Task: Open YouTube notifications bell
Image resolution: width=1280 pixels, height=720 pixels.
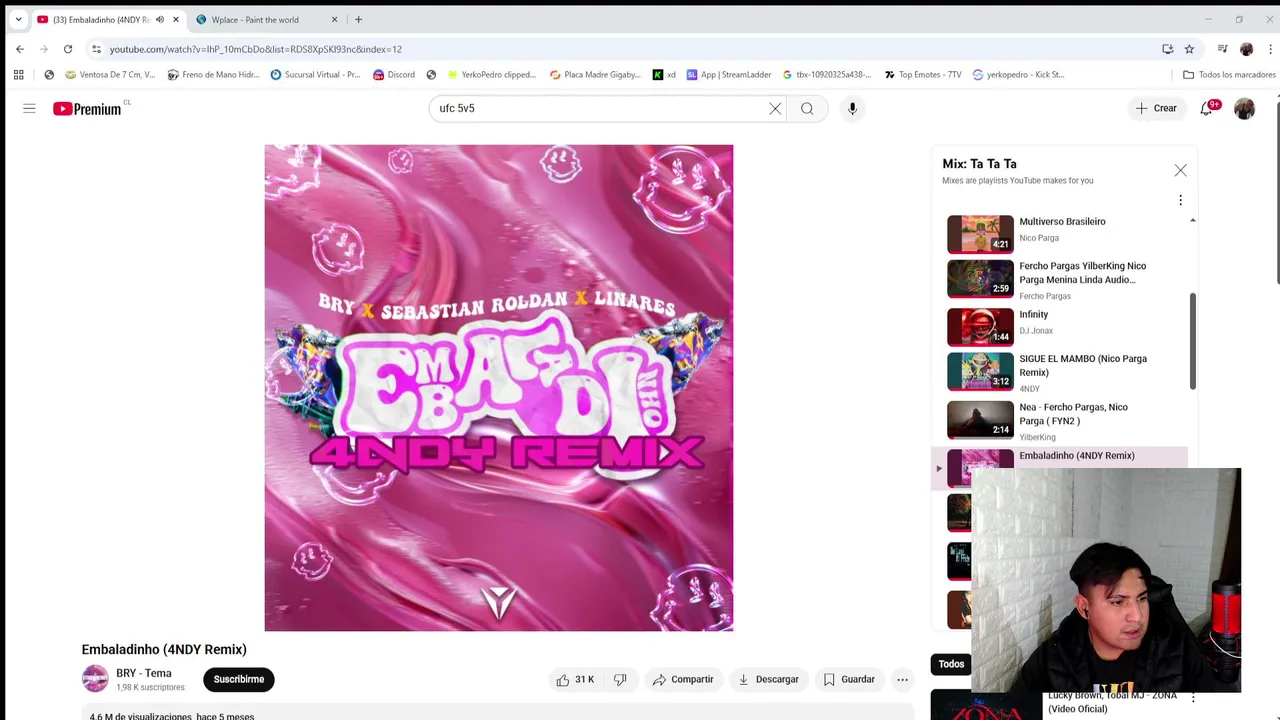Action: click(1207, 108)
